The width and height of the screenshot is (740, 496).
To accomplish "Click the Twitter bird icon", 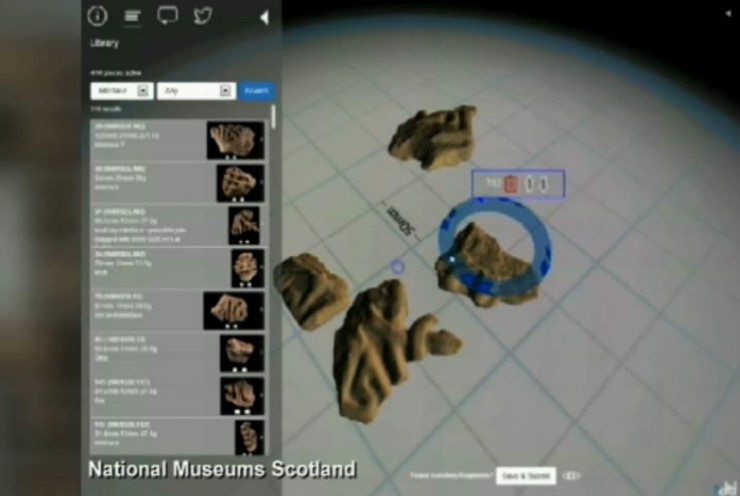I will 202,16.
